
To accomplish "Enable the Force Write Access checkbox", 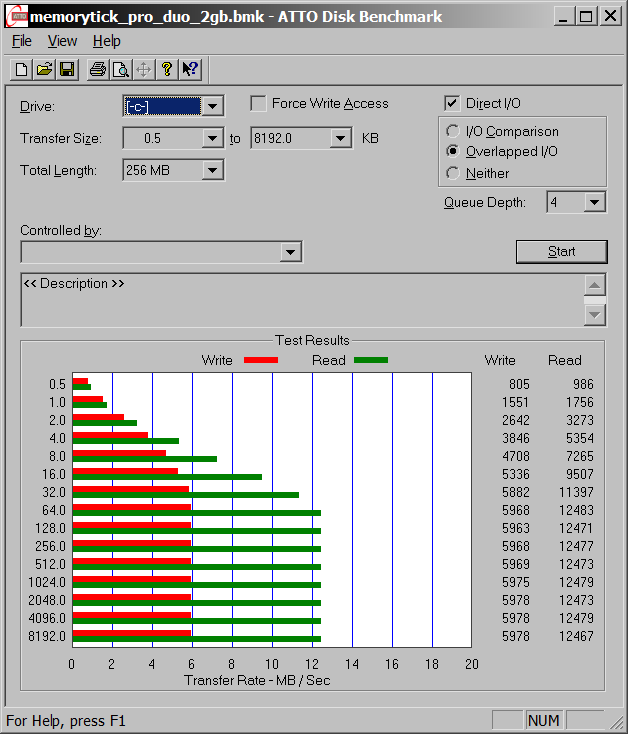I will pyautogui.click(x=258, y=104).
